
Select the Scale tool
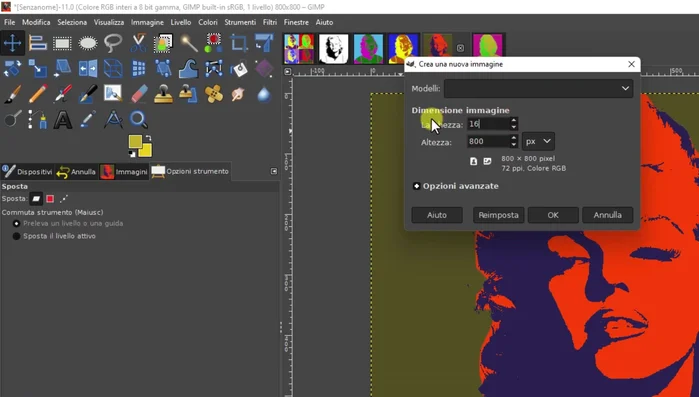[x=37, y=69]
